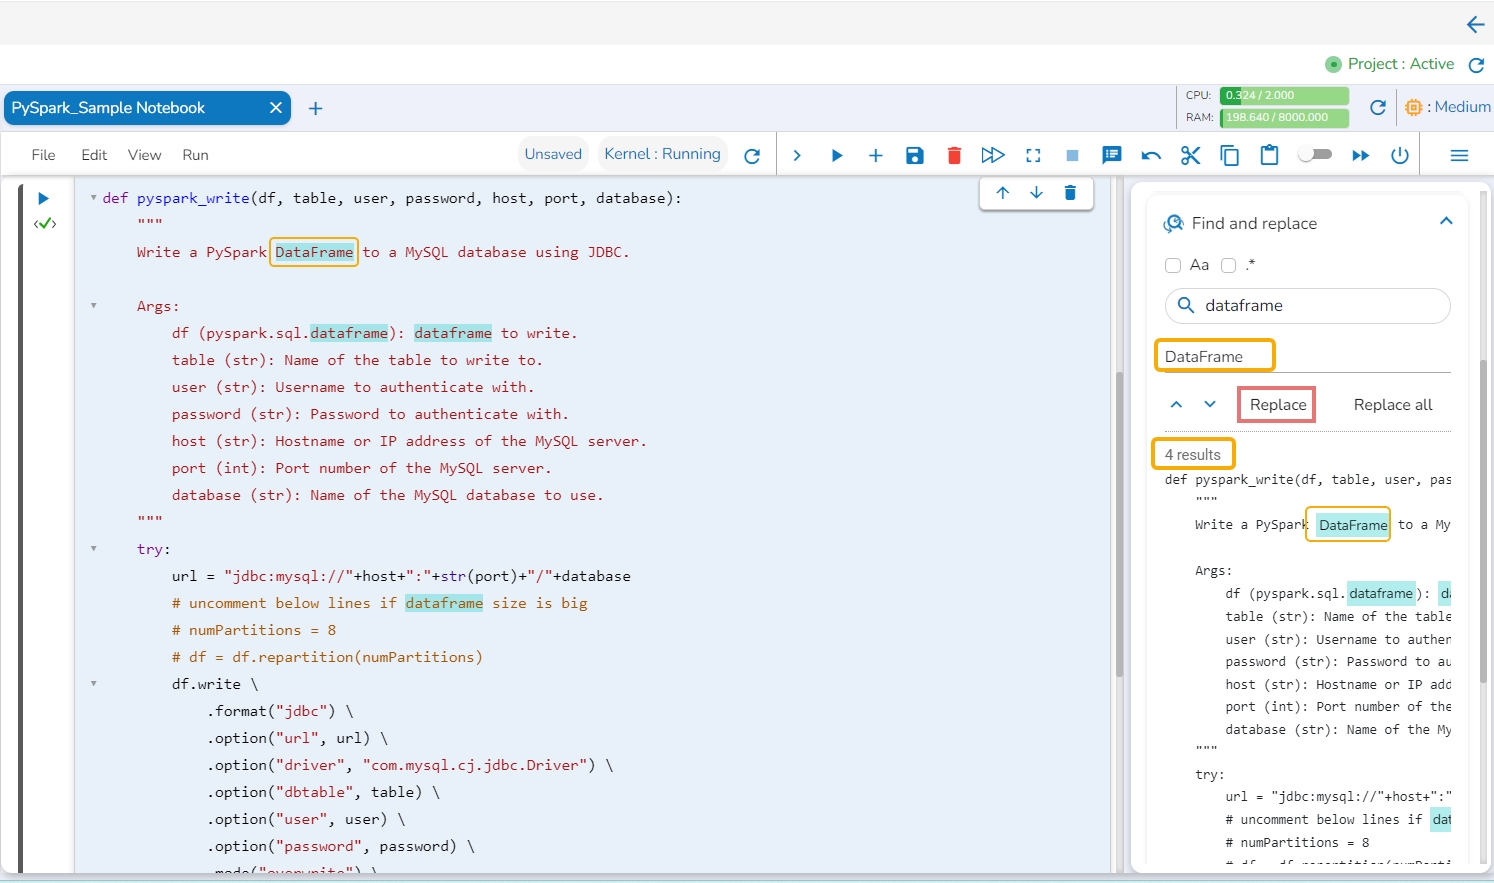Click the save notebook icon
Image resolution: width=1494 pixels, height=883 pixels.
[x=914, y=155]
